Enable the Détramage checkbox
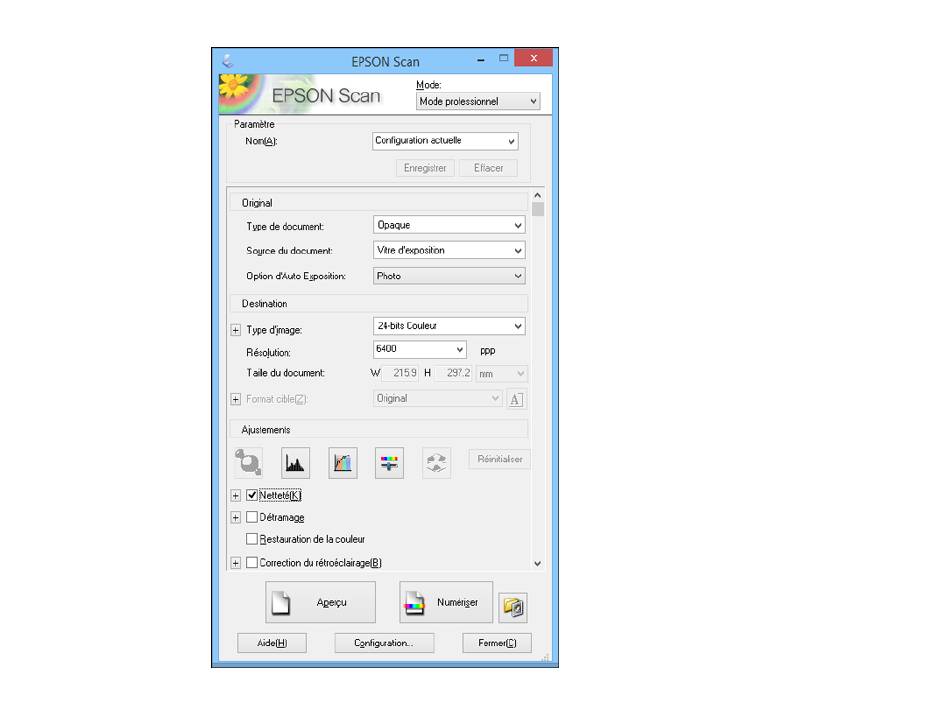Image resolution: width=950 pixels, height=710 pixels. [252, 517]
